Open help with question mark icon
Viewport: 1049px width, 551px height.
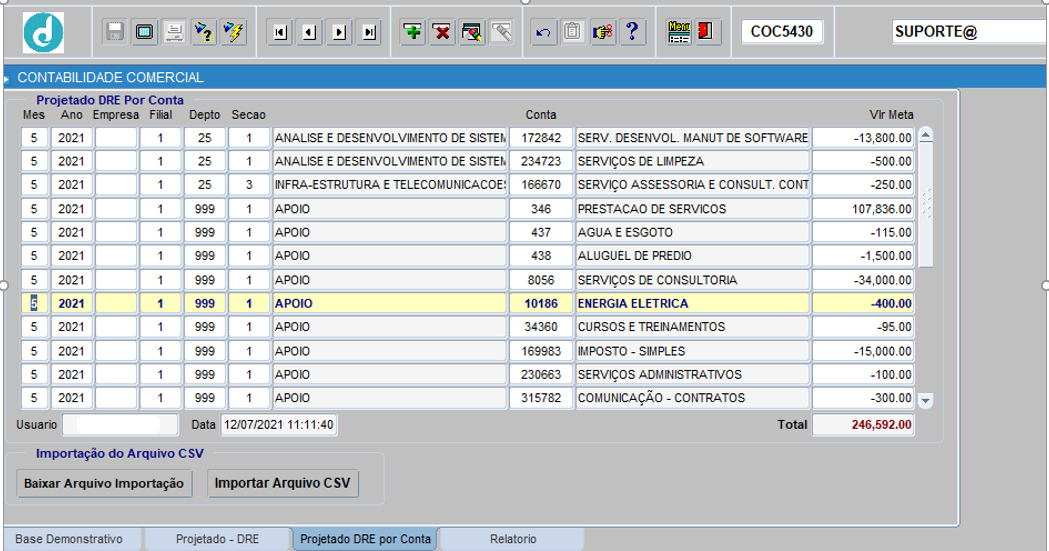point(632,31)
